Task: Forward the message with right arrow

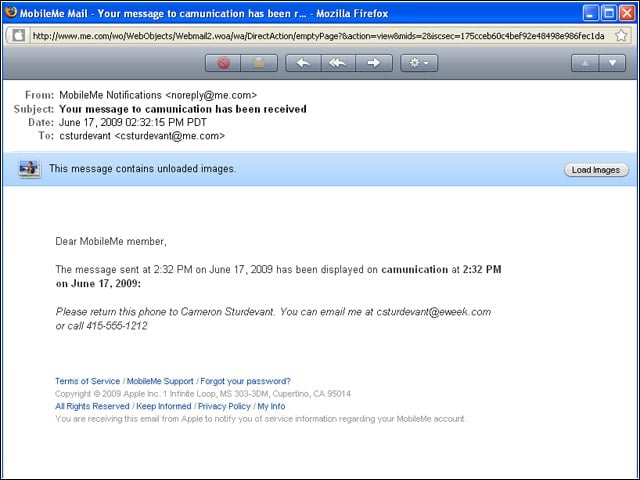Action: (374, 63)
